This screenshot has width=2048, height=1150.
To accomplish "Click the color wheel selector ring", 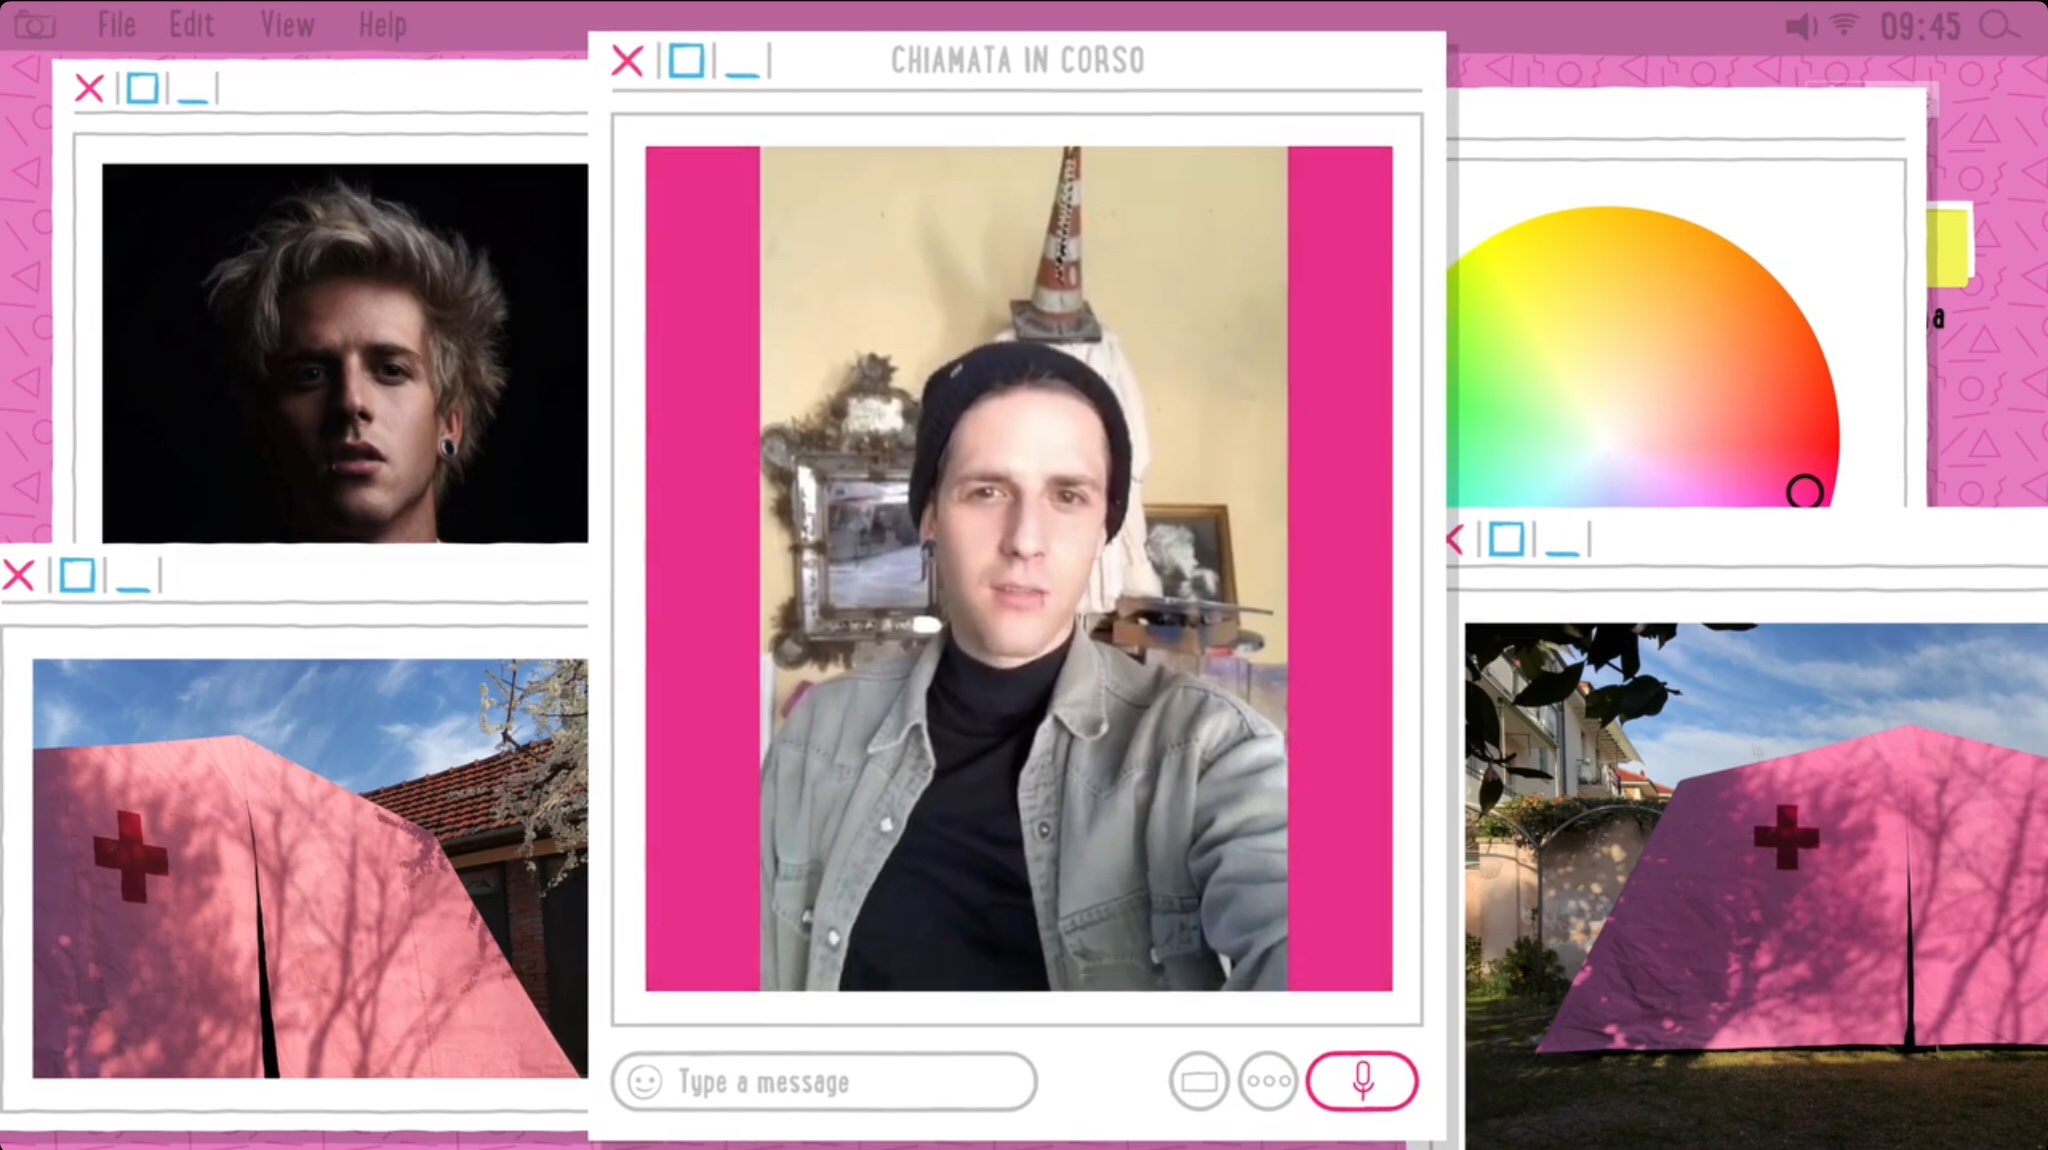I will coord(1805,491).
